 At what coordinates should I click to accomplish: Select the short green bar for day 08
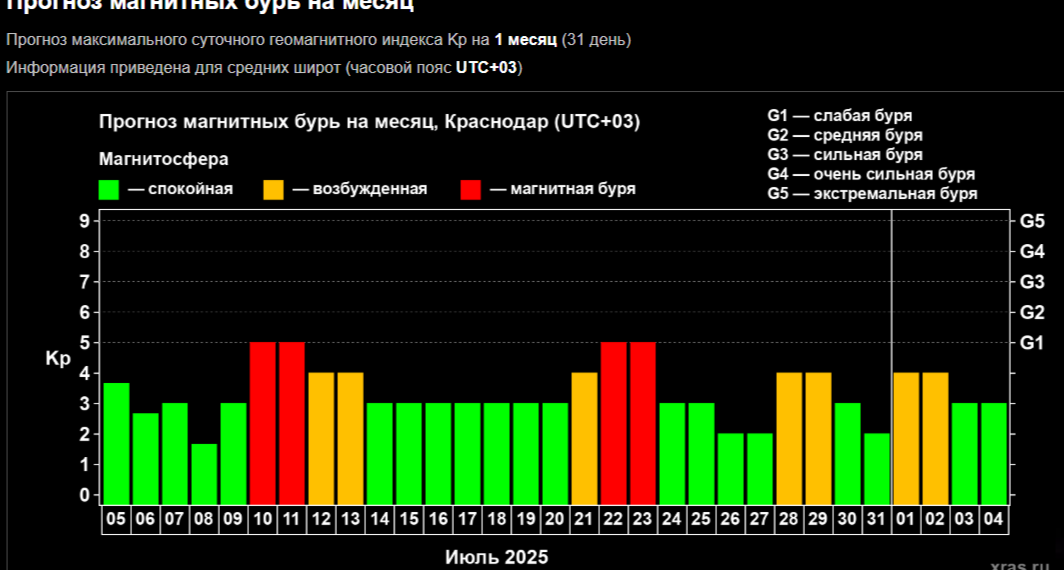pos(204,473)
